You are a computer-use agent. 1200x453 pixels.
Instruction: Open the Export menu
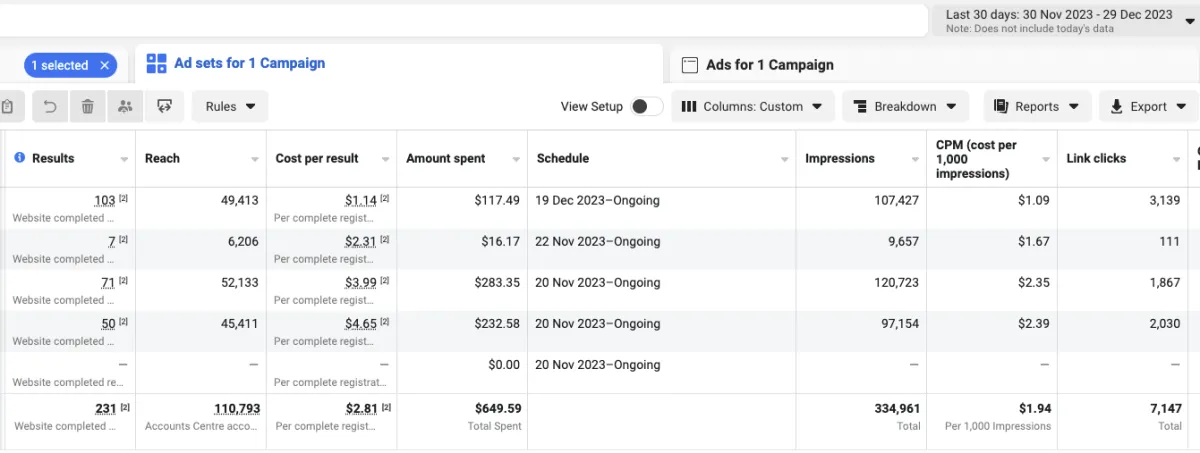1148,106
